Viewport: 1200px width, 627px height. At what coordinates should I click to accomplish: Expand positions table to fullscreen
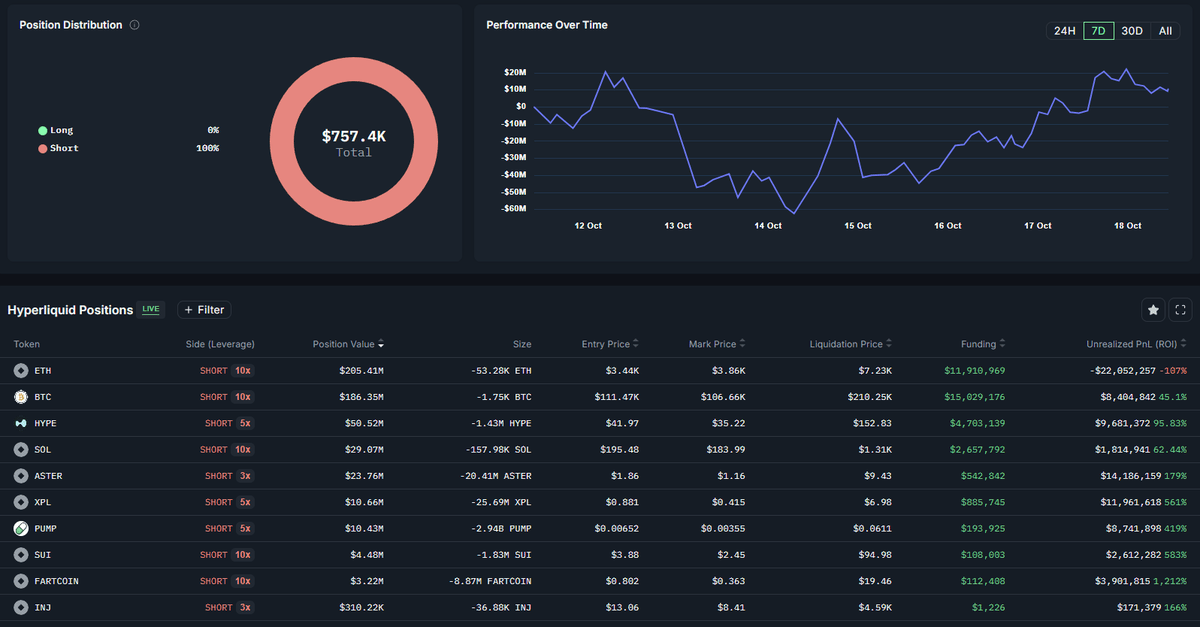[1181, 310]
